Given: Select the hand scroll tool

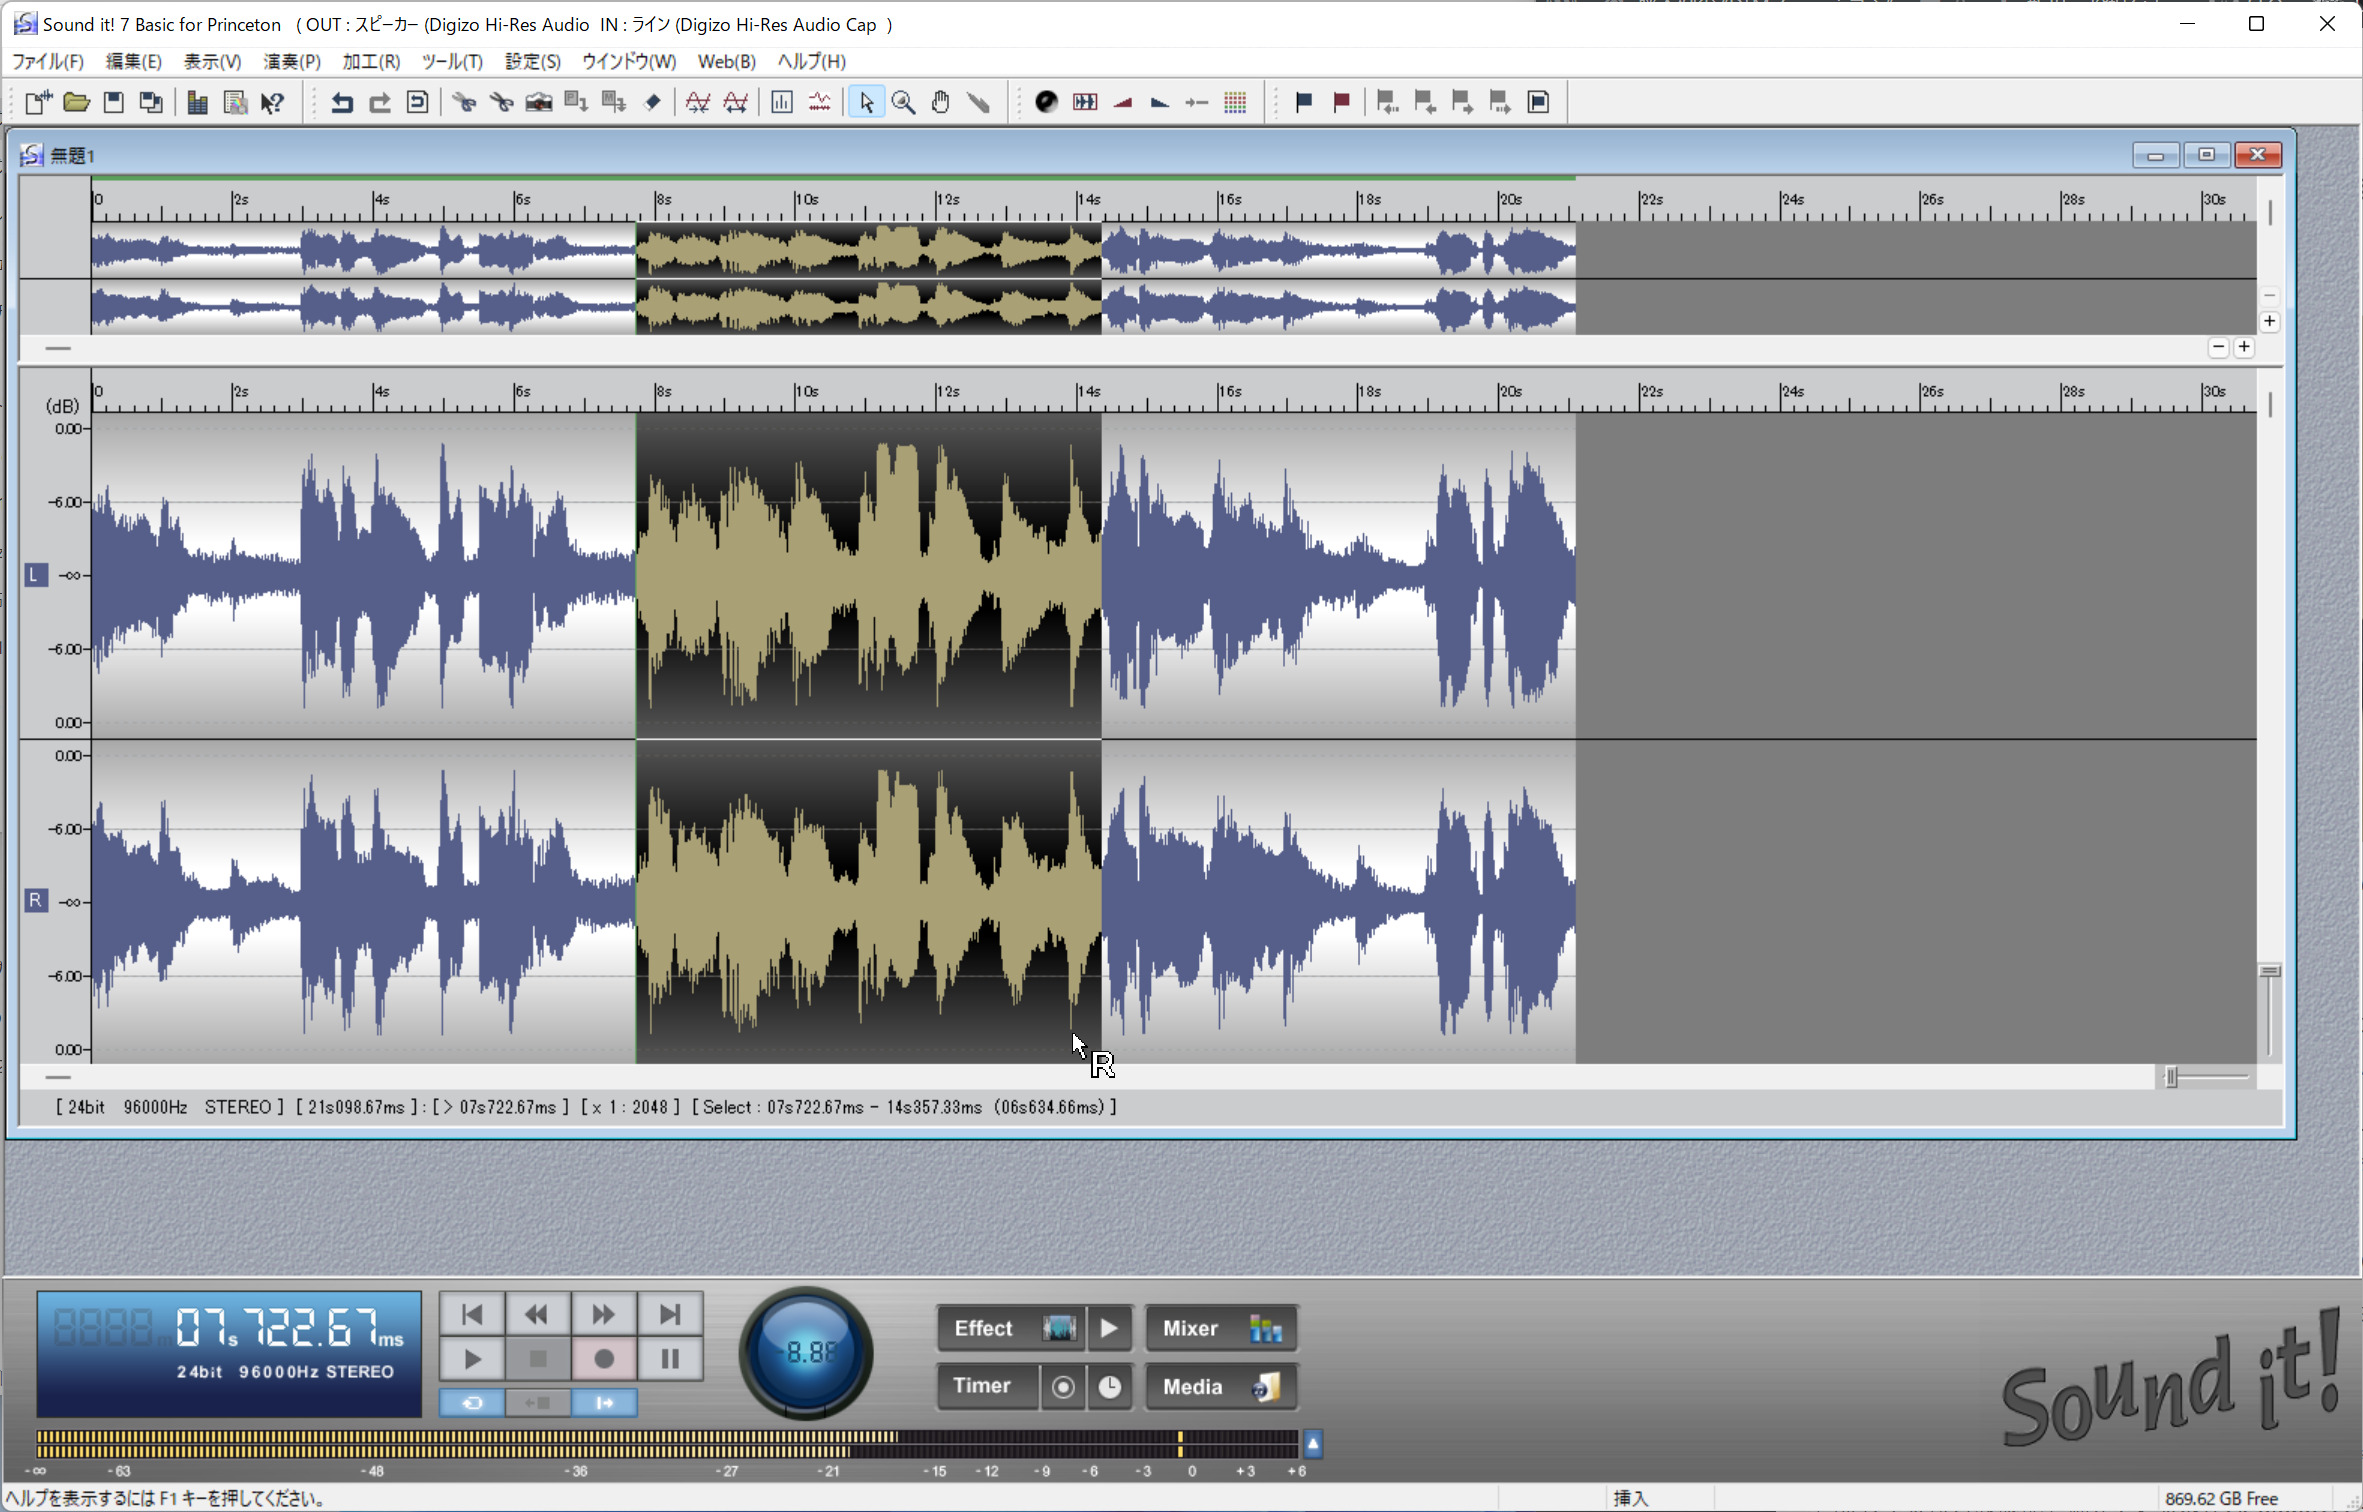Looking at the screenshot, I should coord(940,102).
